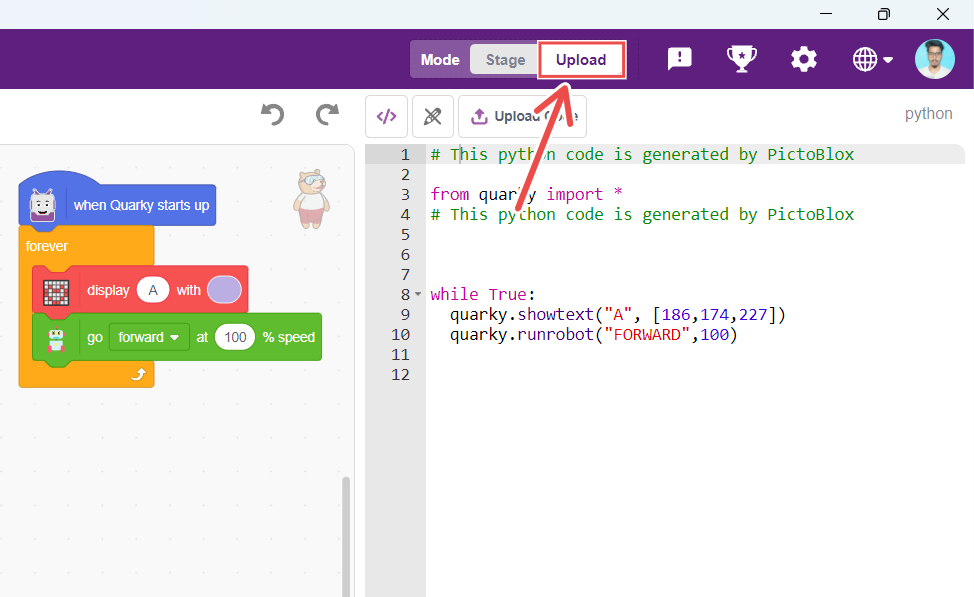The width and height of the screenshot is (974, 597).
Task: Click the undo arrow icon
Action: click(272, 115)
